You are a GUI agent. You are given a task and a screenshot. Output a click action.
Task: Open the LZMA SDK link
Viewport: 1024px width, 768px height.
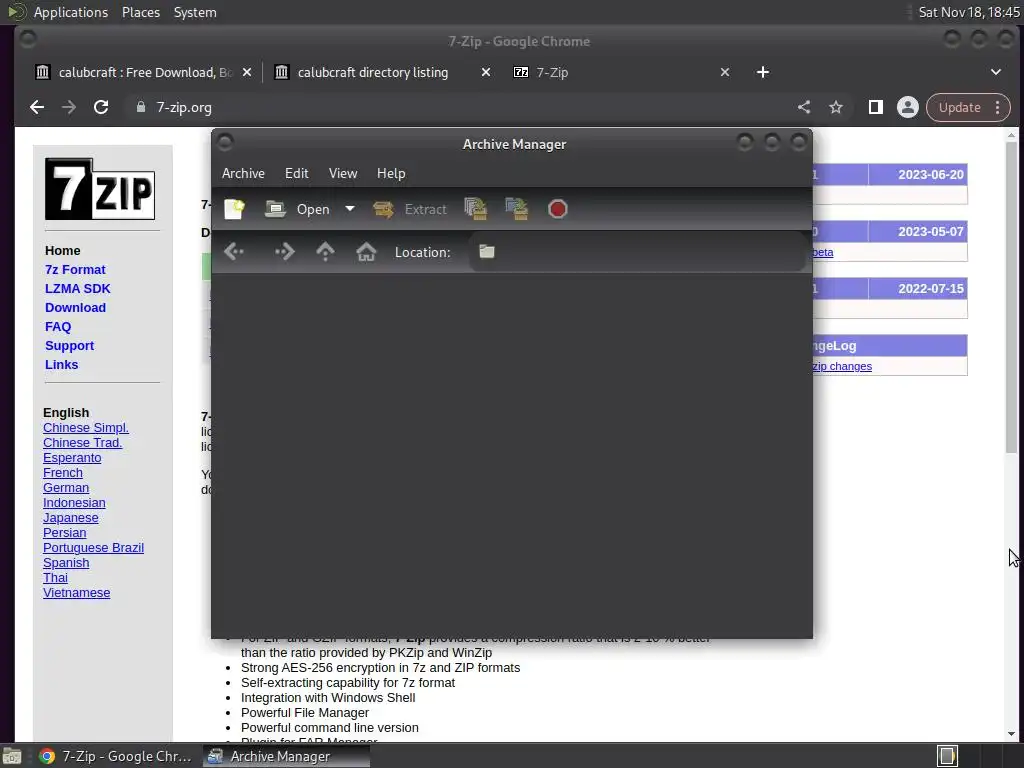tap(78, 288)
